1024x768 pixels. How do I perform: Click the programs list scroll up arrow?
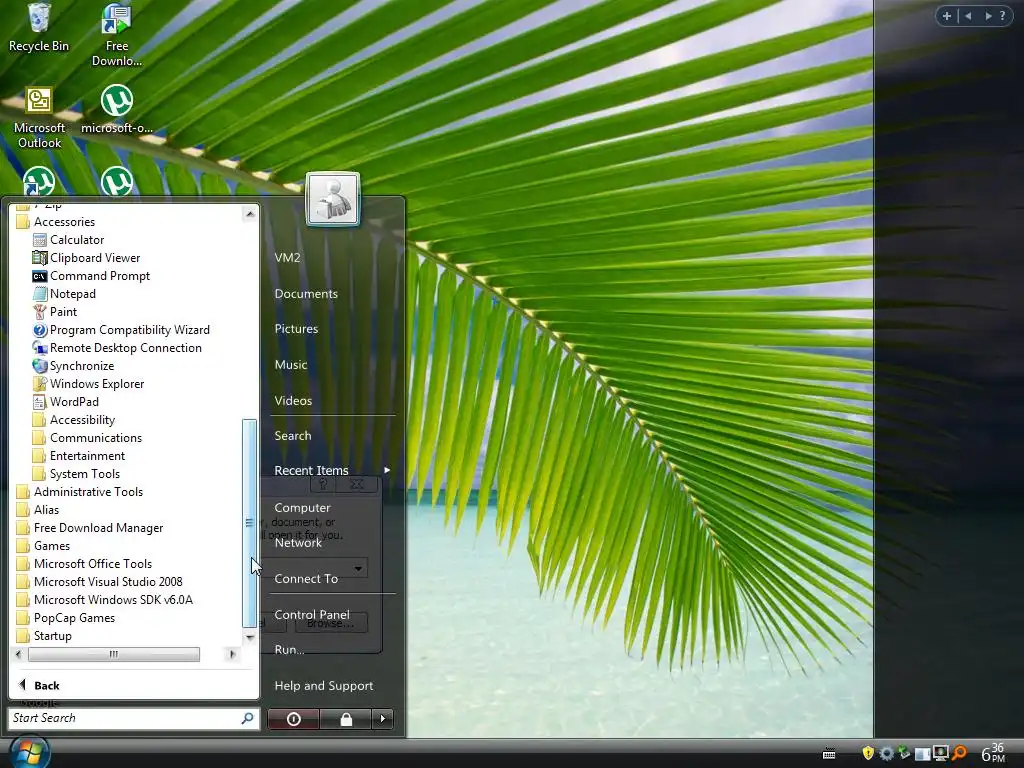coord(249,214)
